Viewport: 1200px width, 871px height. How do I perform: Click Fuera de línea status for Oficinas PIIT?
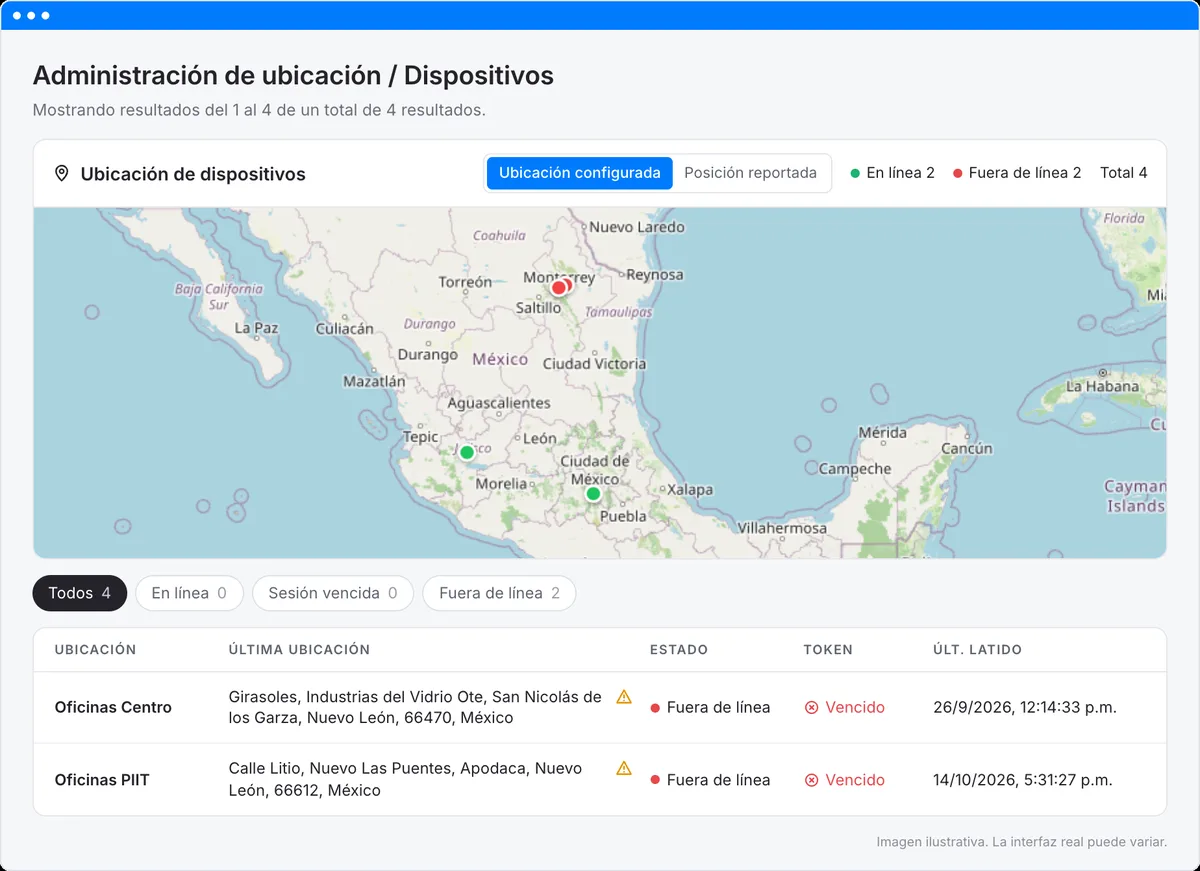pyautogui.click(x=718, y=780)
